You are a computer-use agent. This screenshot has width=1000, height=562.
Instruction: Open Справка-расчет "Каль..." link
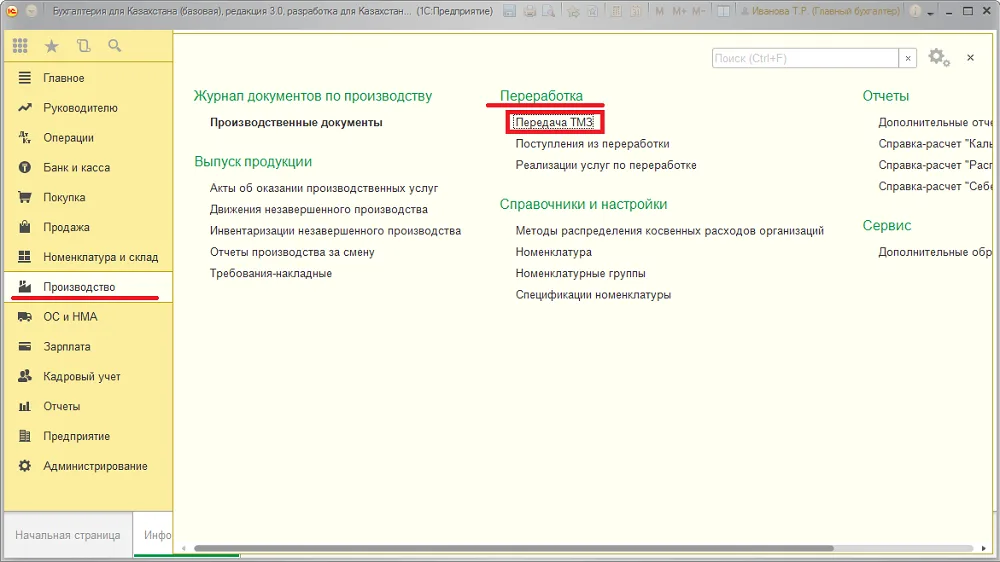coord(935,144)
